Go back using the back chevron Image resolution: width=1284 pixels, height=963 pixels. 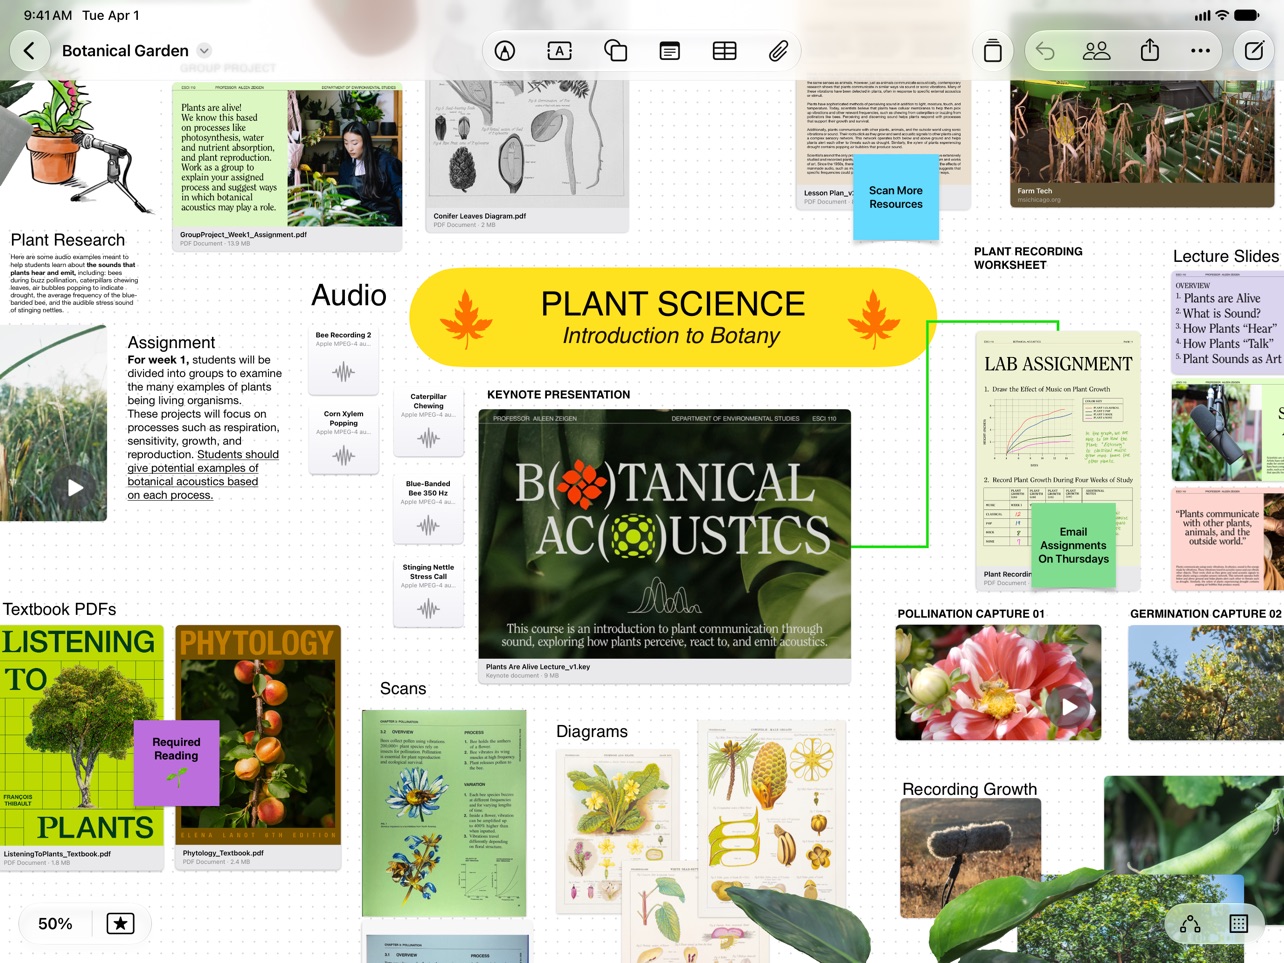click(x=29, y=51)
